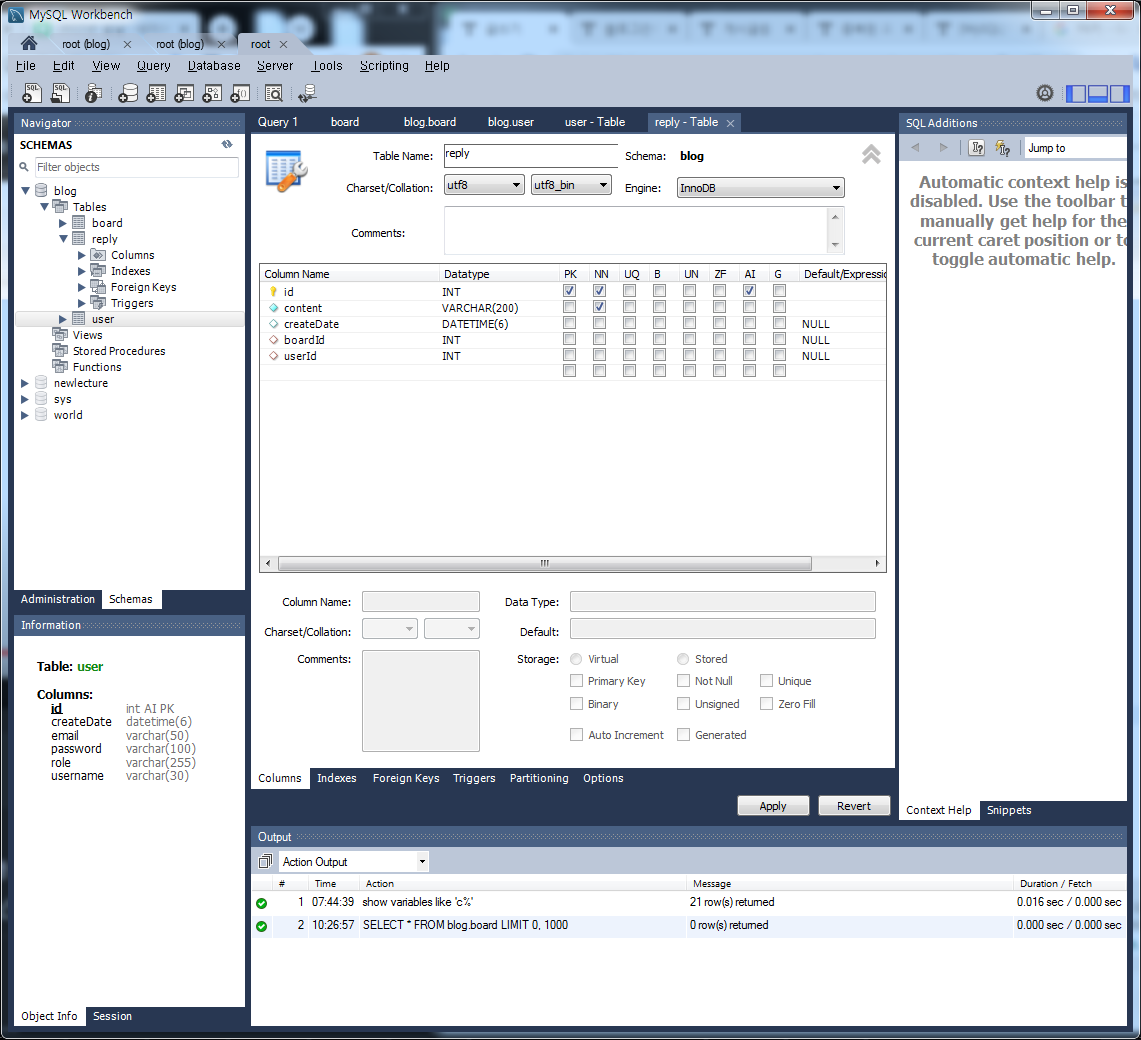Collapse table header with double chevron
The image size is (1141, 1040).
[871, 154]
